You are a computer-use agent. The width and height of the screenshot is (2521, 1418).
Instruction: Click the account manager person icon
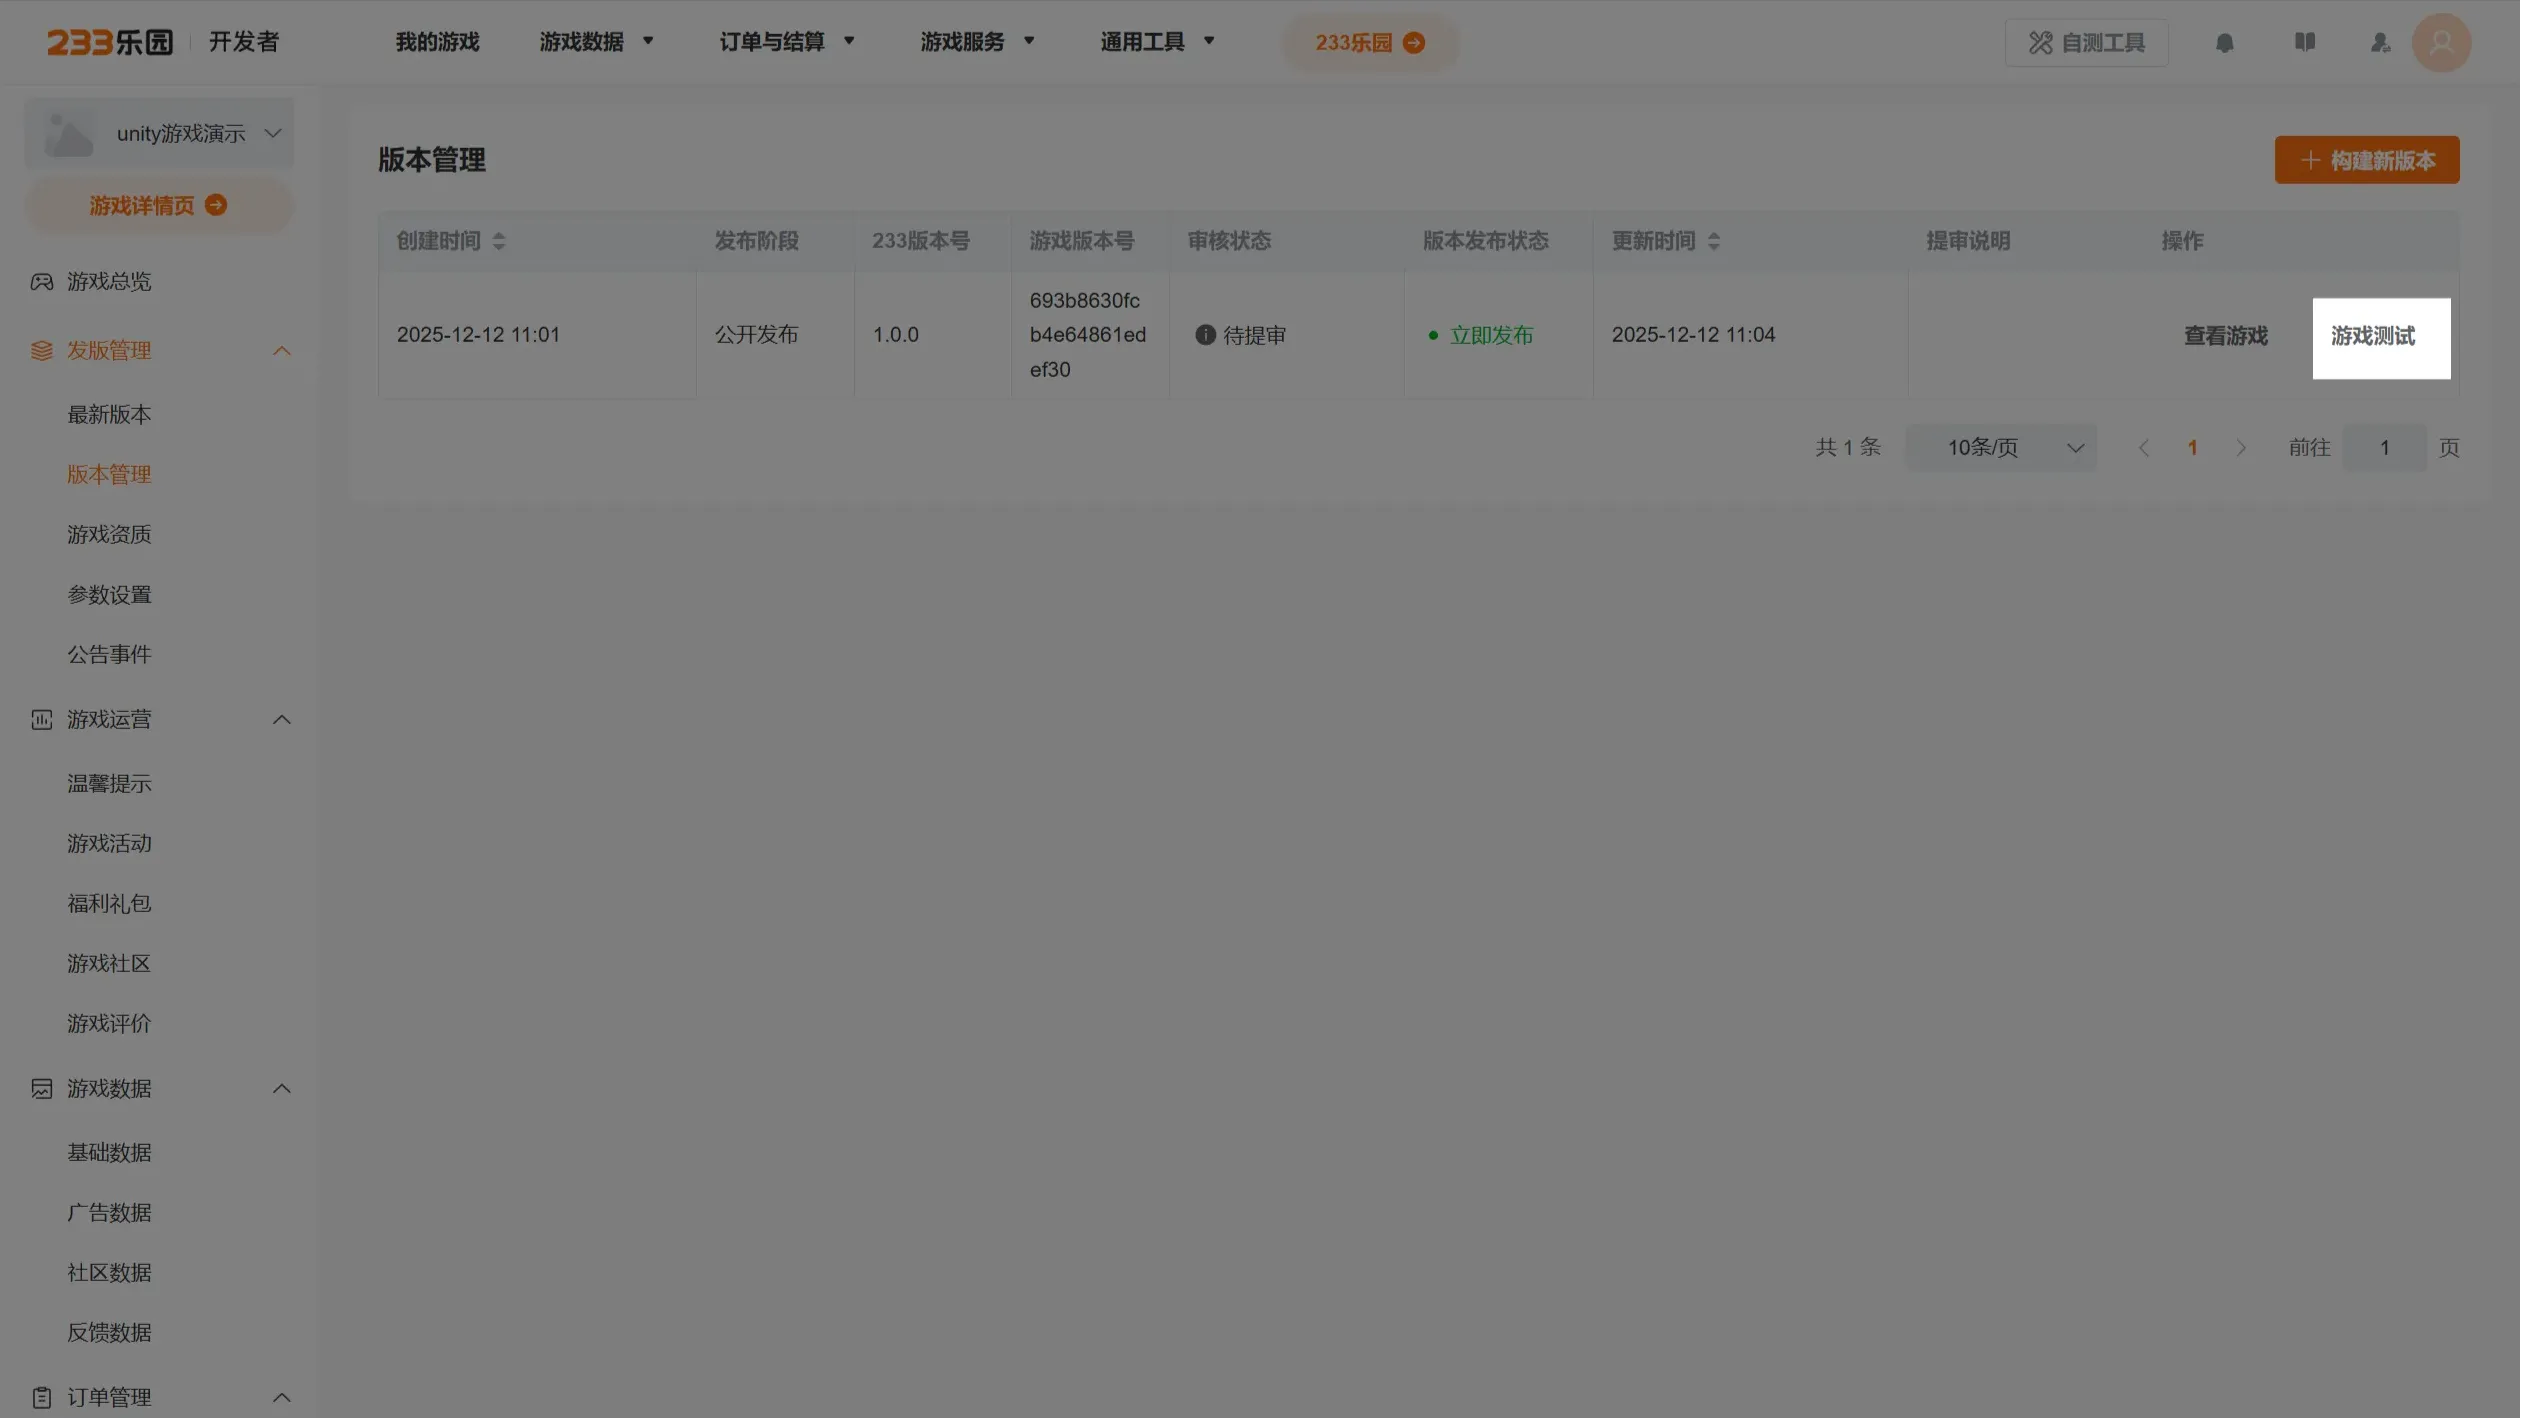(2380, 43)
